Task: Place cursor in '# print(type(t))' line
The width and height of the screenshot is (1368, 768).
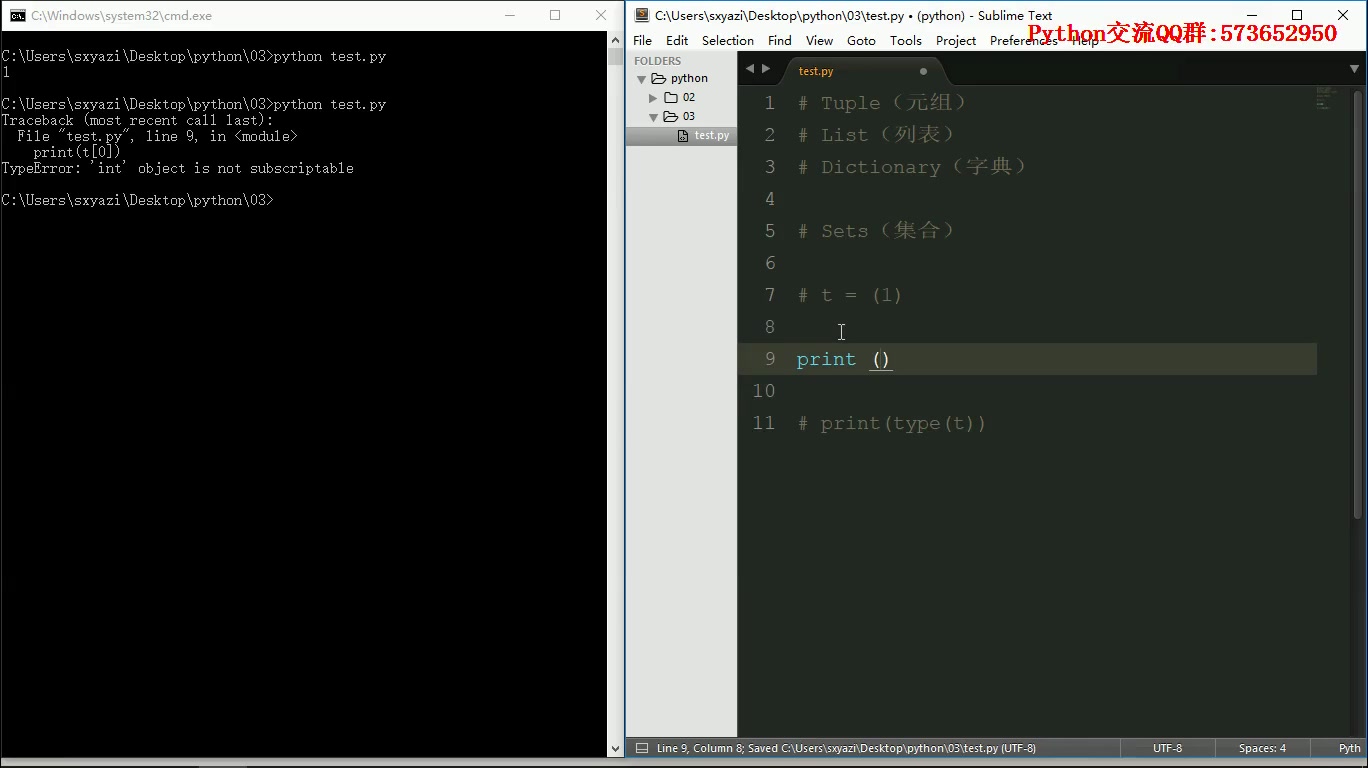Action: coord(892,423)
